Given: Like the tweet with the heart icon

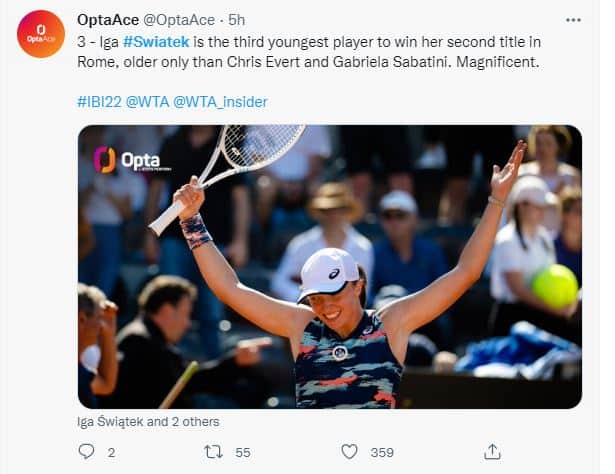Looking at the screenshot, I should pos(349,452).
